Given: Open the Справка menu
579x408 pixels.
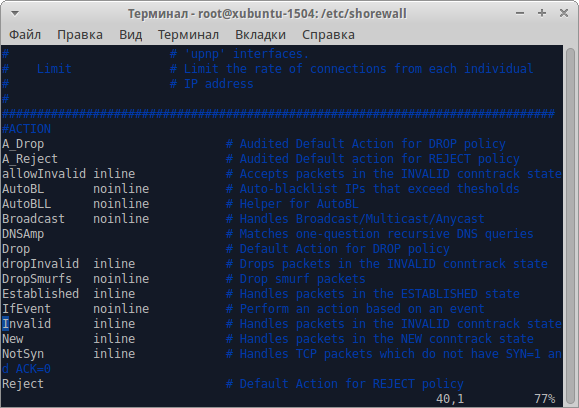Looking at the screenshot, I should pos(328,35).
